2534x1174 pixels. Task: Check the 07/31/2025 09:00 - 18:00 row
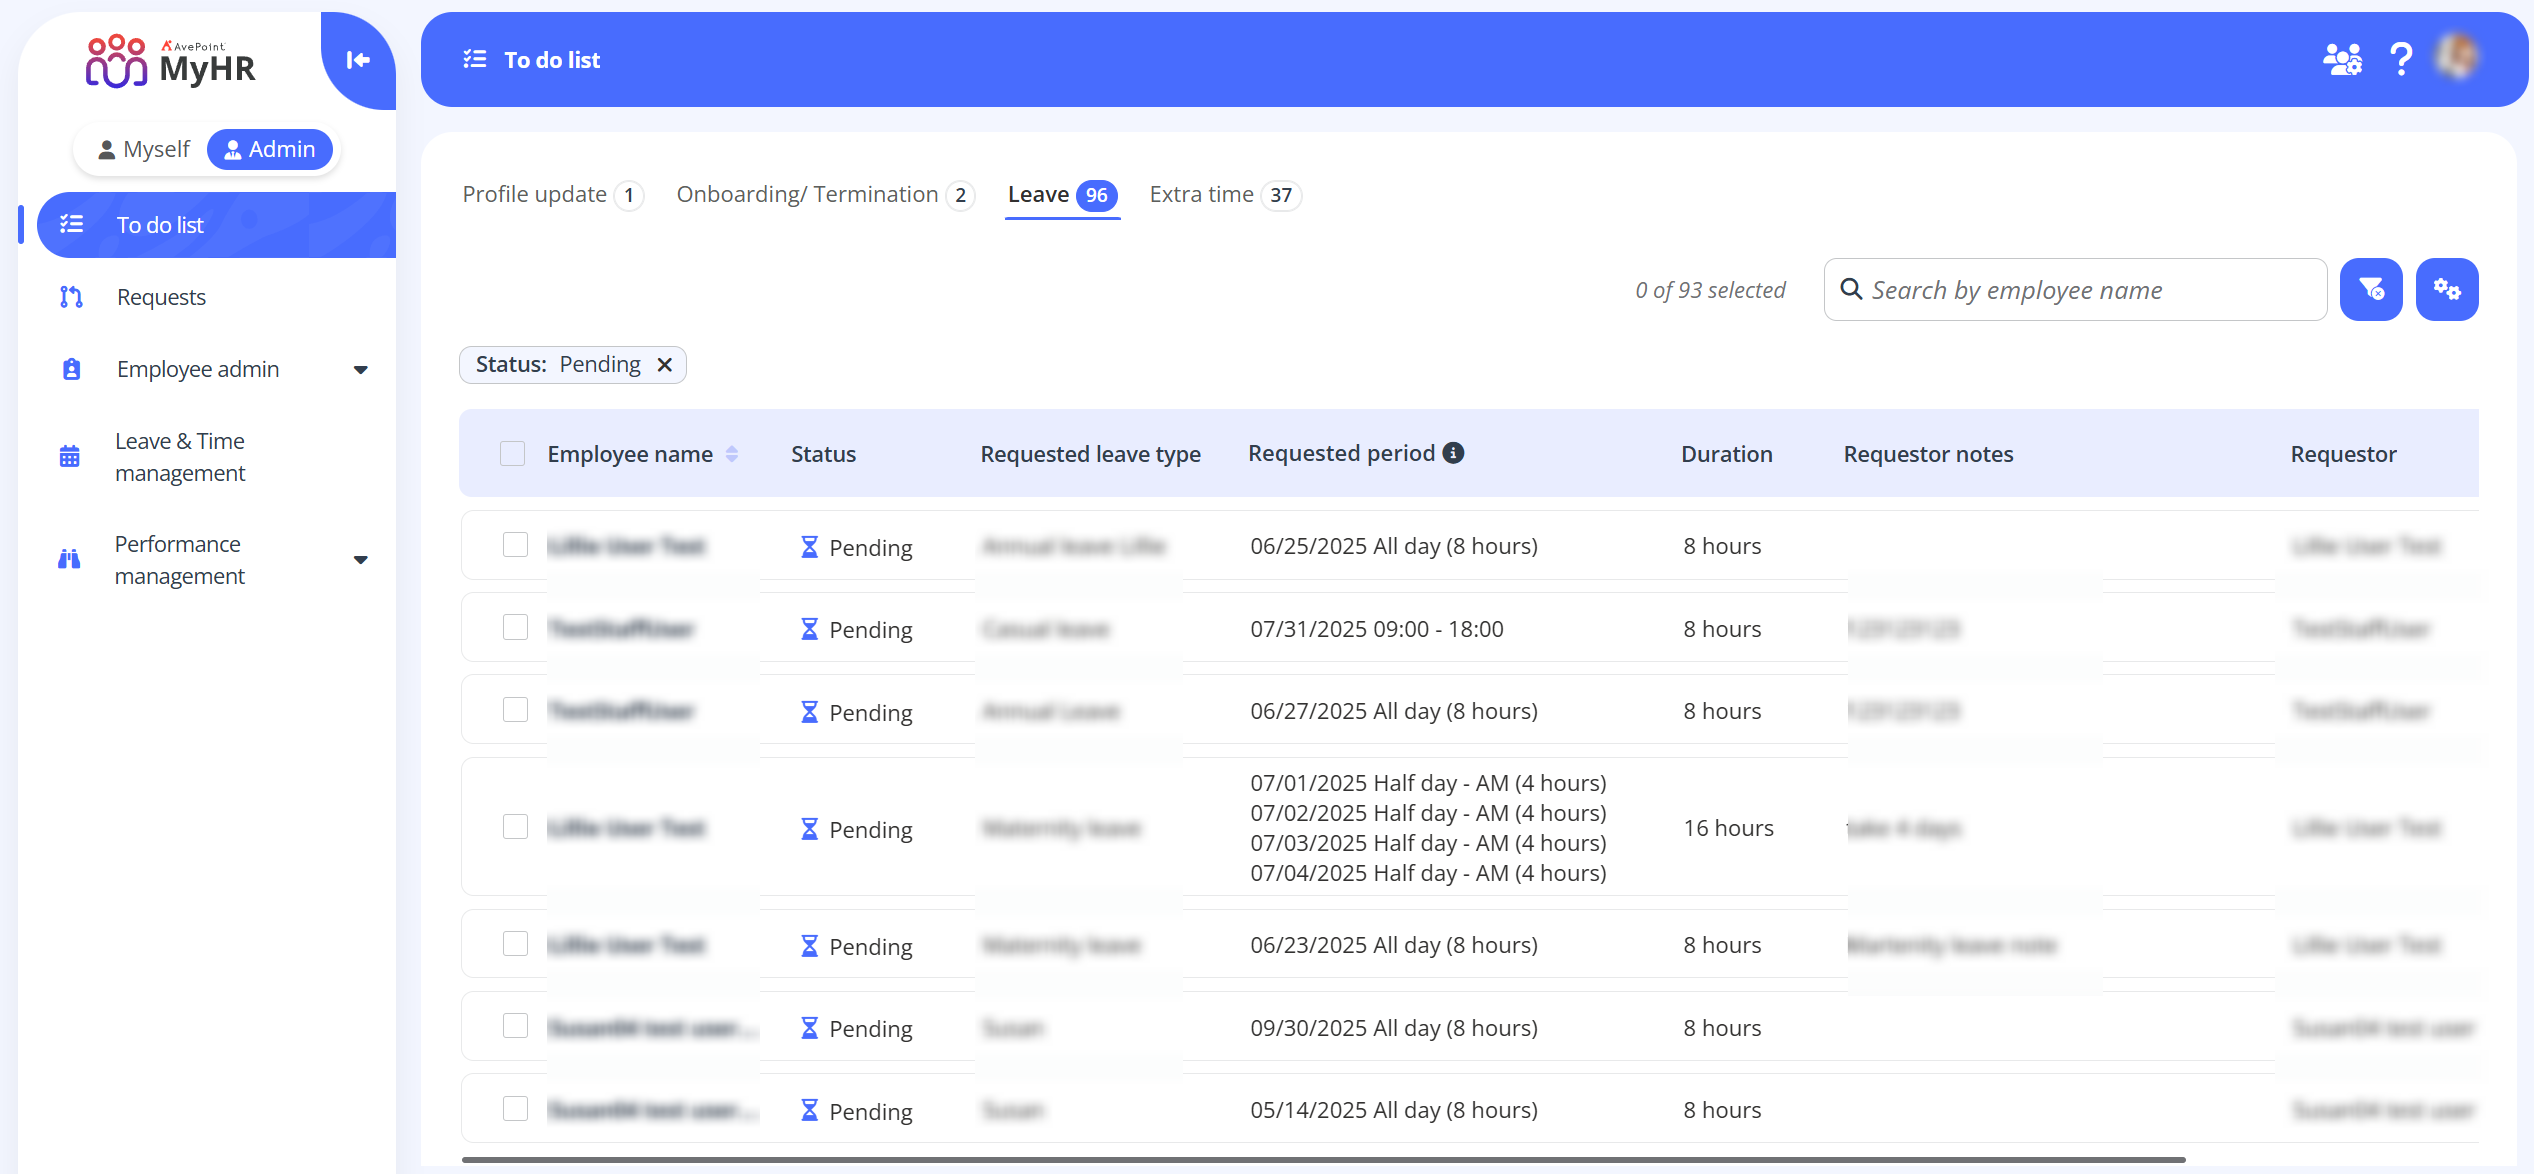[x=515, y=628]
